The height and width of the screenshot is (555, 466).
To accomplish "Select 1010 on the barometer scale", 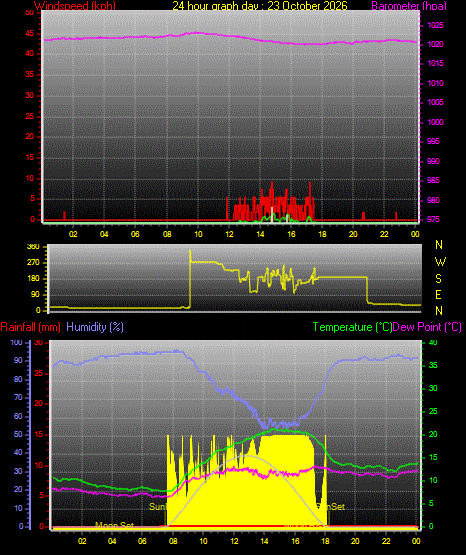I will pyautogui.click(x=435, y=83).
